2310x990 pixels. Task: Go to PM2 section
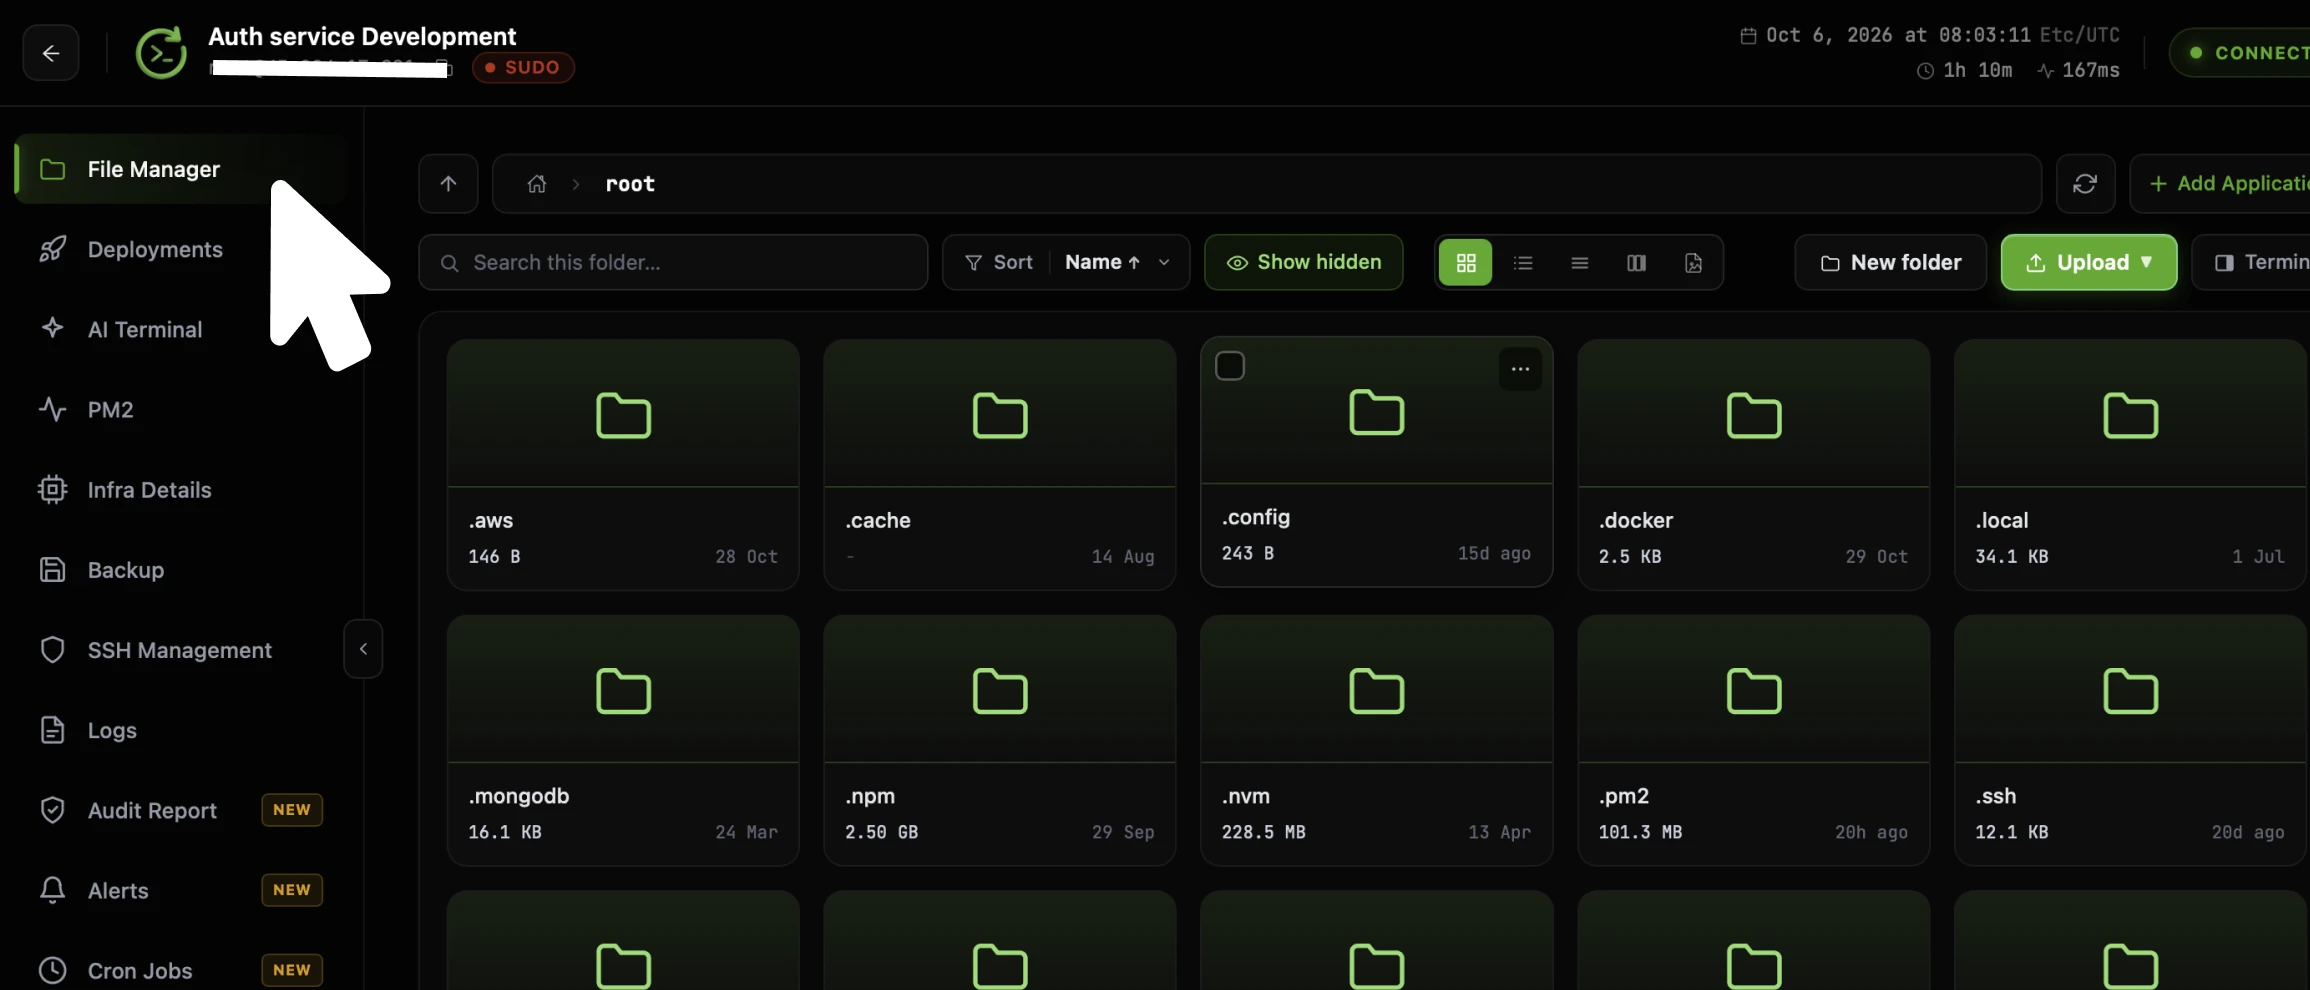(181, 409)
